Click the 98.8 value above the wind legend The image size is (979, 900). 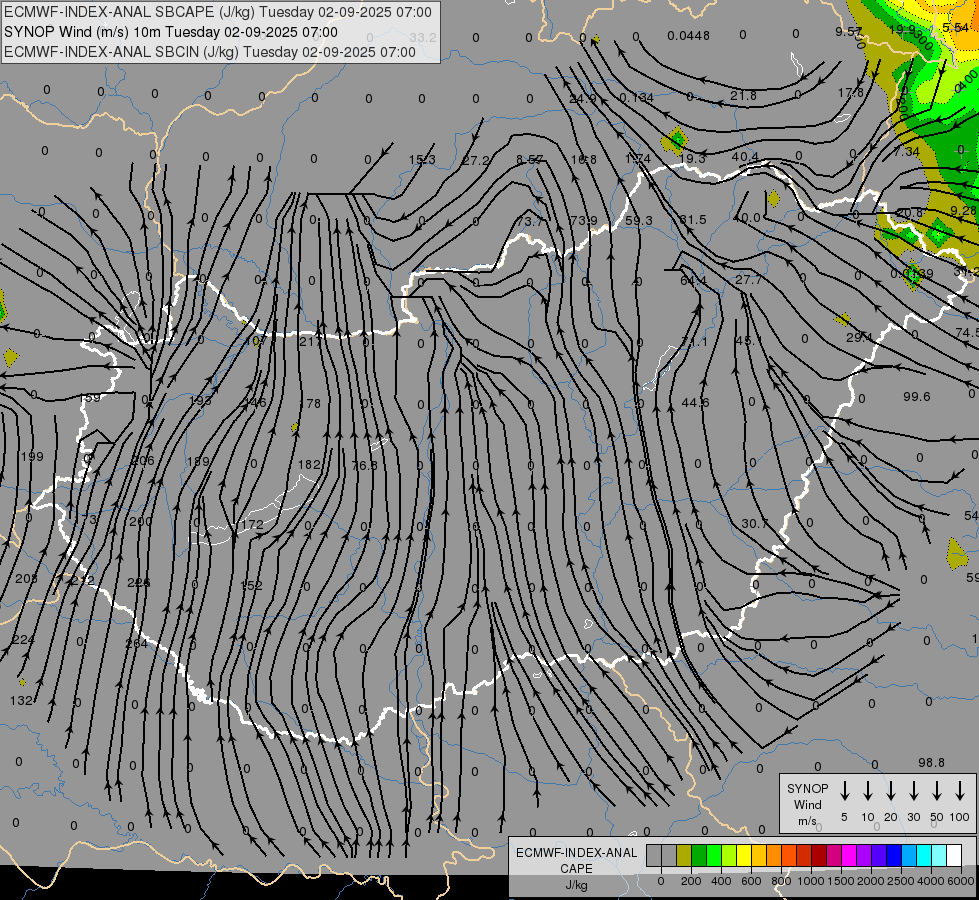(931, 763)
